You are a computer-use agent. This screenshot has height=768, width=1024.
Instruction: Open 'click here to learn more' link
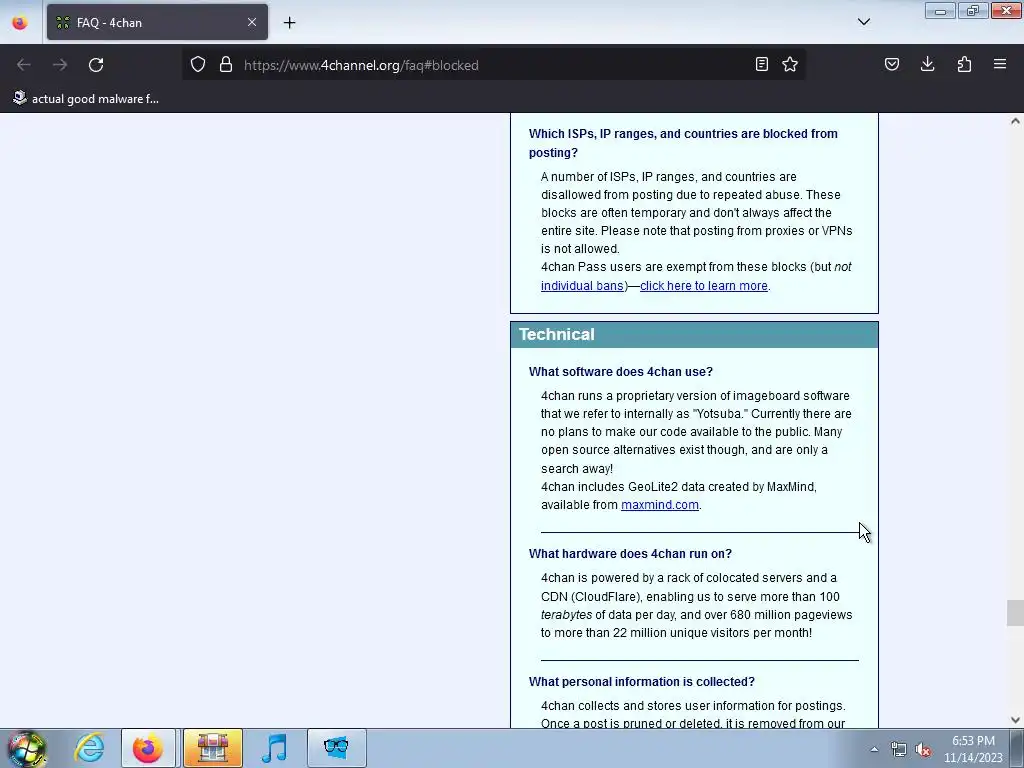[x=703, y=286]
